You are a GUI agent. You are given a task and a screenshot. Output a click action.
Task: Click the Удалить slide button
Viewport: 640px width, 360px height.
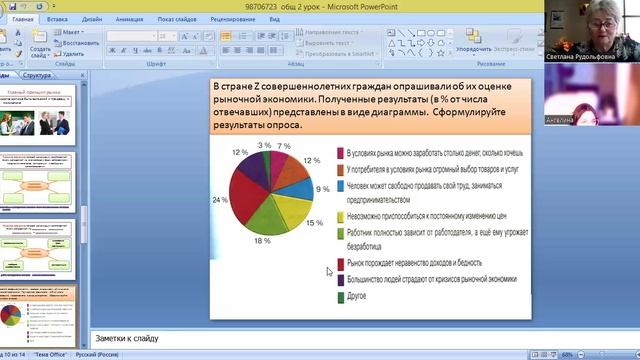69,53
